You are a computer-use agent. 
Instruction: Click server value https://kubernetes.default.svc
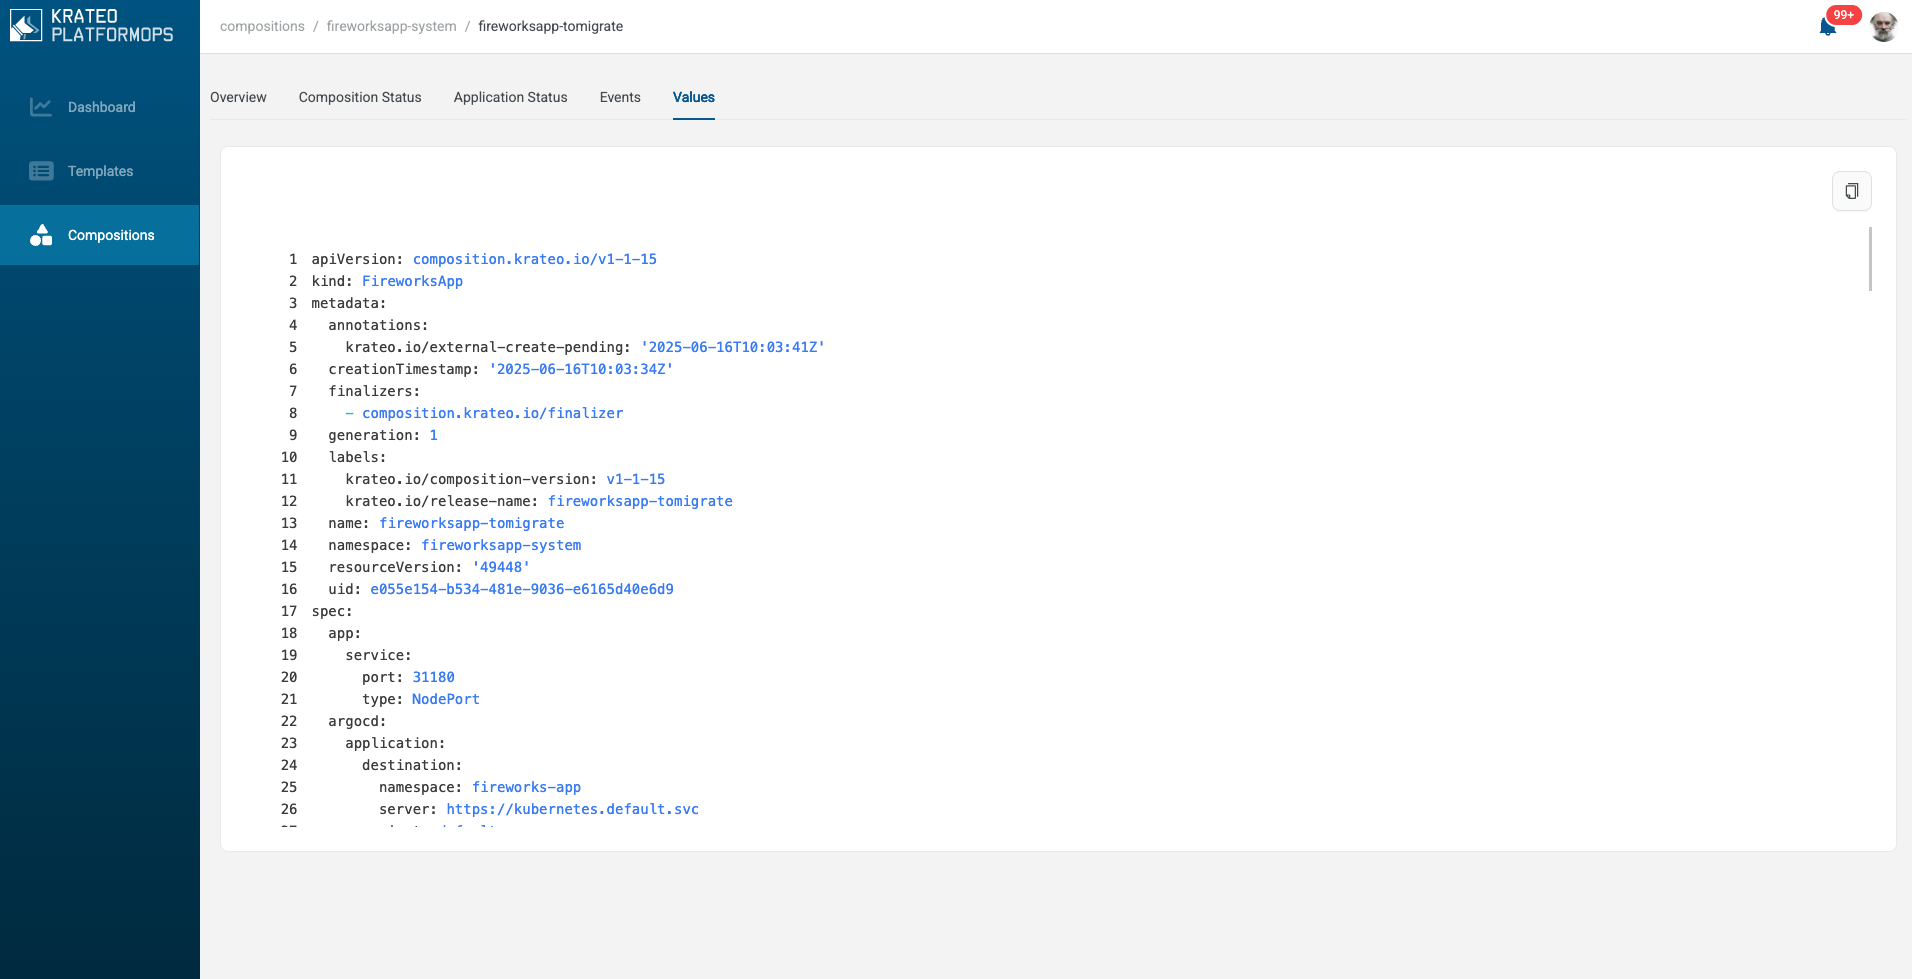[572, 809]
